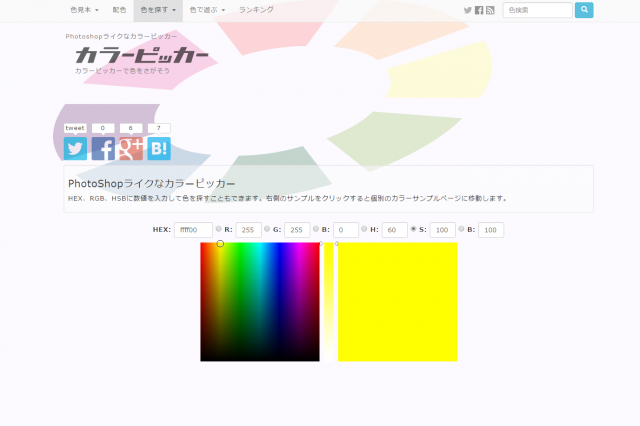640x426 pixels.
Task: Click the small tweet button
Action: 75,128
